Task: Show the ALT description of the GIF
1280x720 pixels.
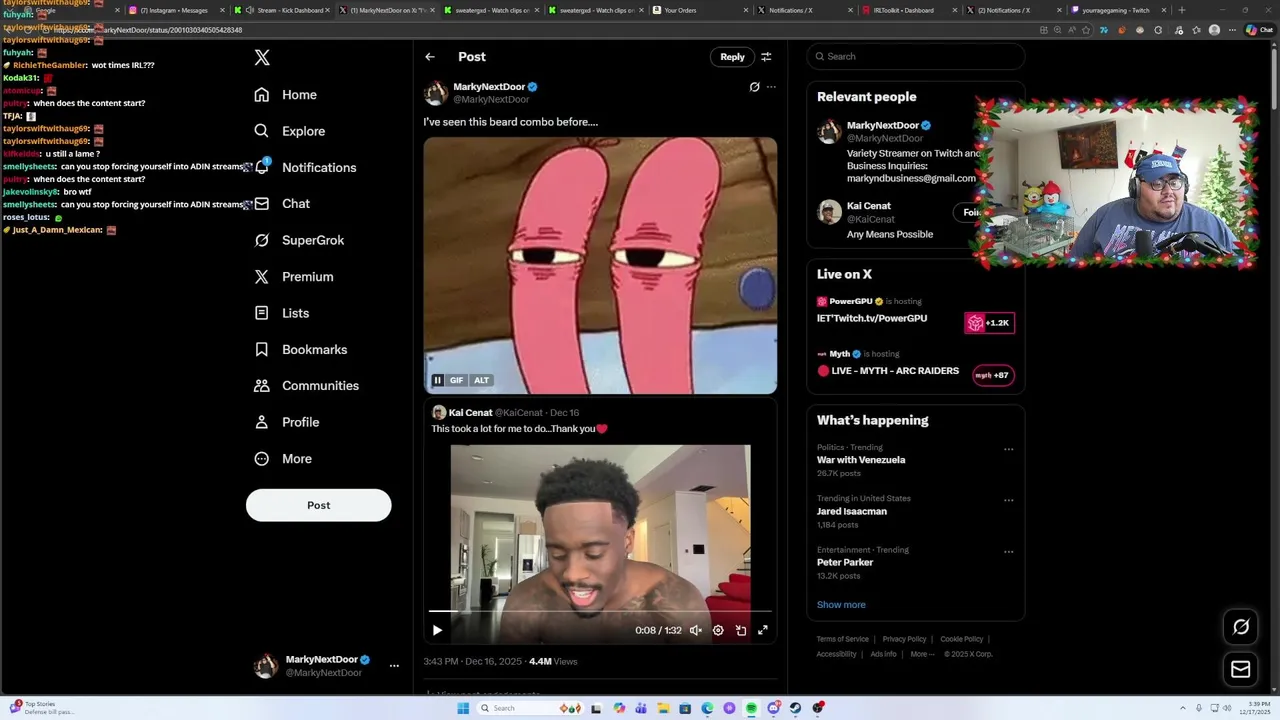Action: pyautogui.click(x=481, y=380)
